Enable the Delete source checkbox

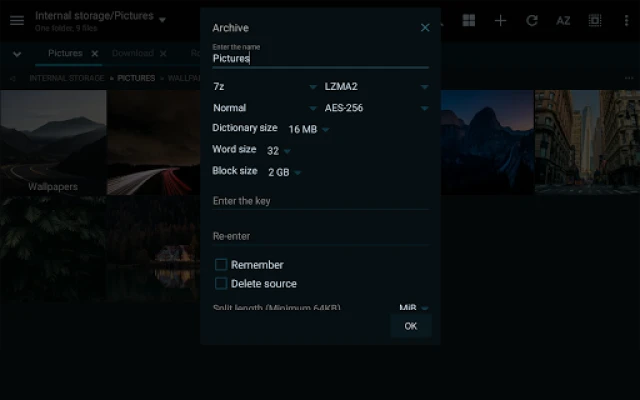pos(221,283)
